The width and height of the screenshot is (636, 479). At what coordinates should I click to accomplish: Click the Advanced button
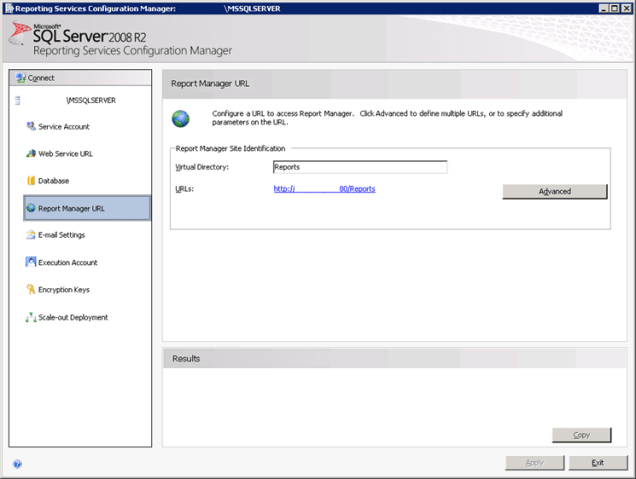point(554,191)
